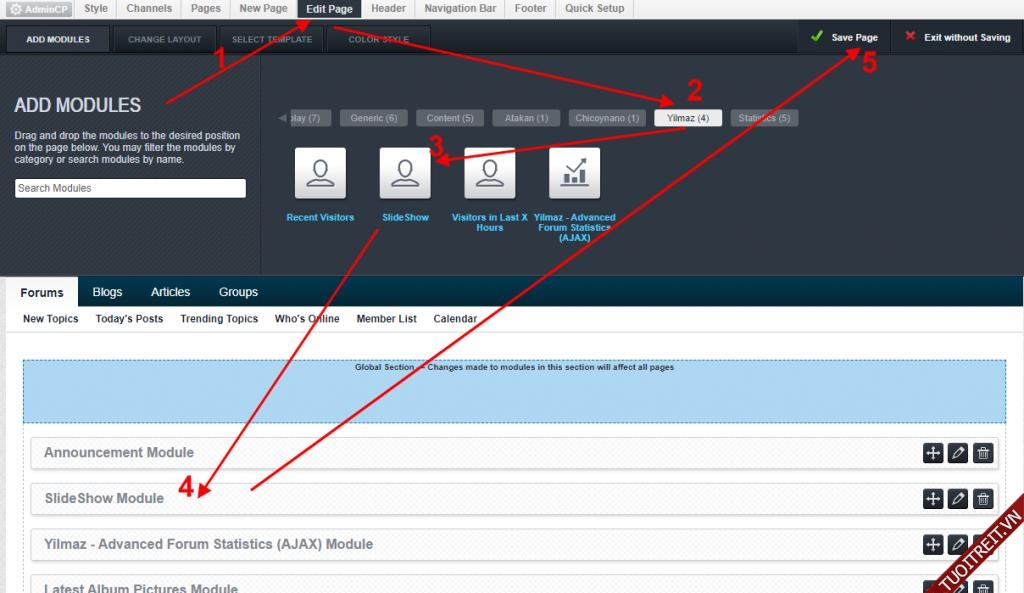Open Quick Setup in top menu
The width and height of the screenshot is (1024, 593).
tap(594, 8)
